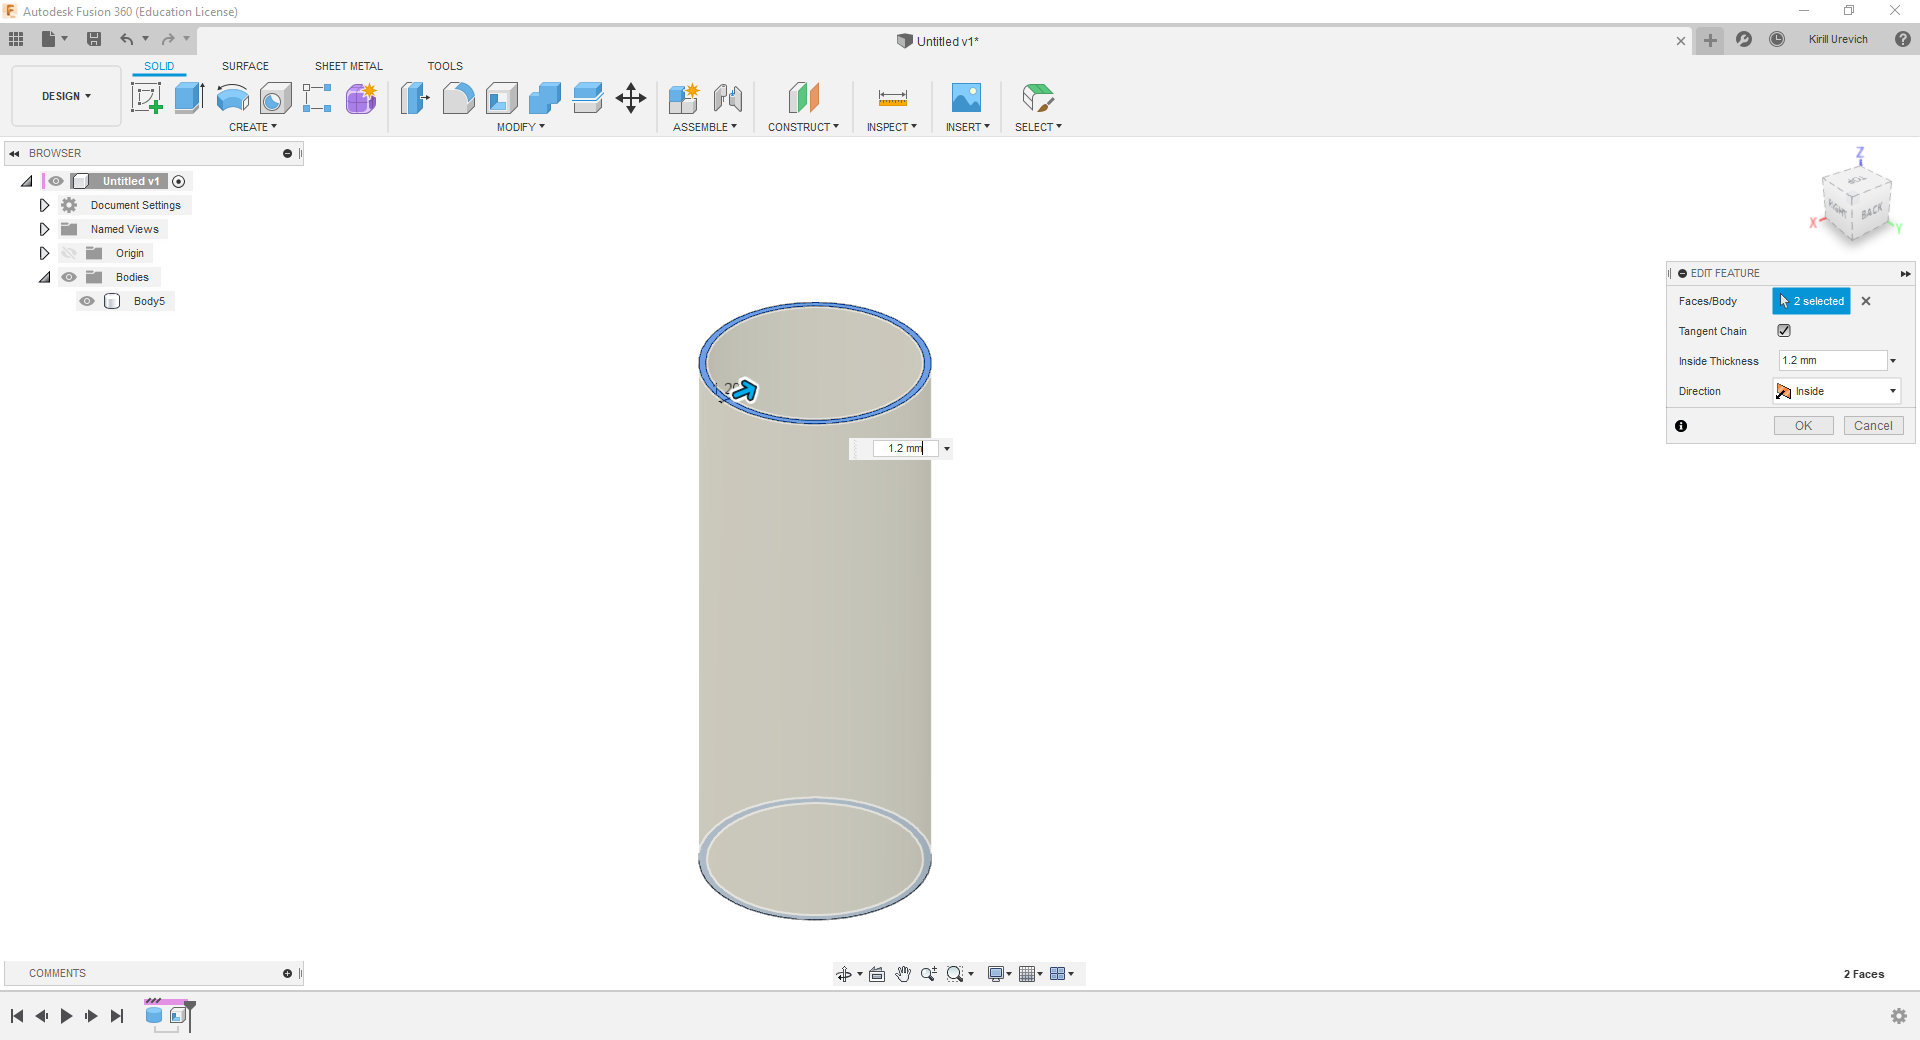Hide Body5 using its eye icon

point(88,301)
